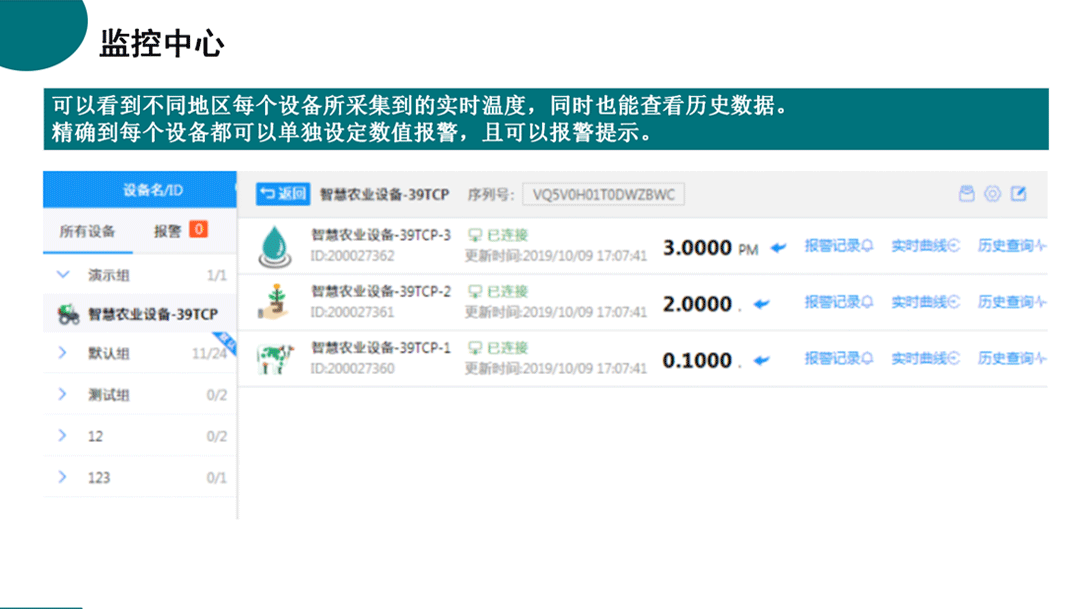Click the blue arrow next to value 3.0000
The image size is (1080, 609).
[778, 248]
